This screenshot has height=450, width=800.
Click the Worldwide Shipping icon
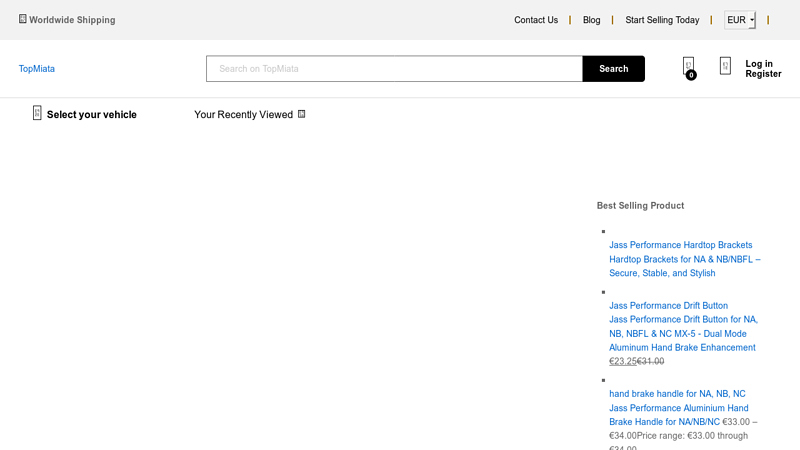point(23,19)
